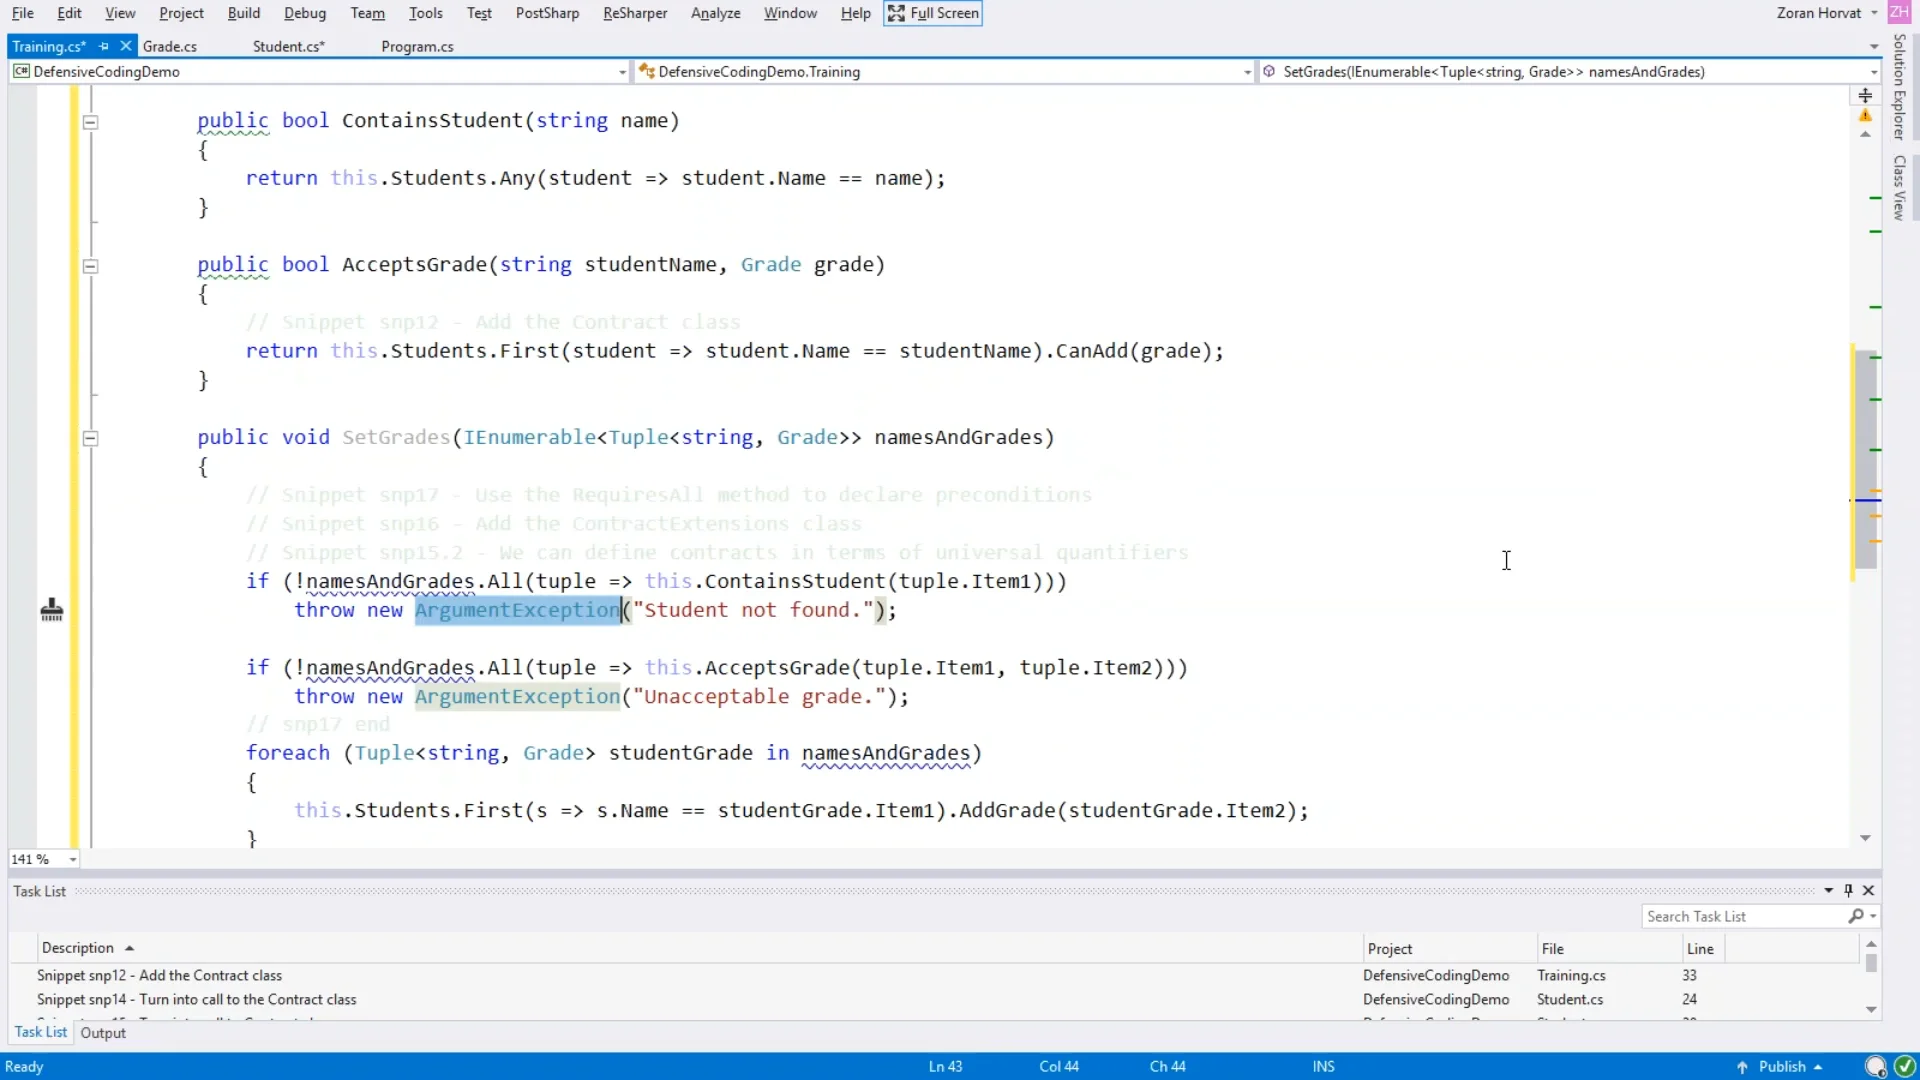Viewport: 1920px width, 1080px height.
Task: Sort Task List by File column
Action: pos(1610,949)
